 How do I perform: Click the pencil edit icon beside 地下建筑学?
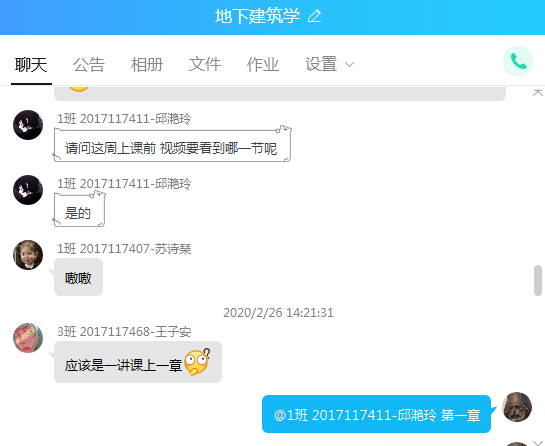315,16
